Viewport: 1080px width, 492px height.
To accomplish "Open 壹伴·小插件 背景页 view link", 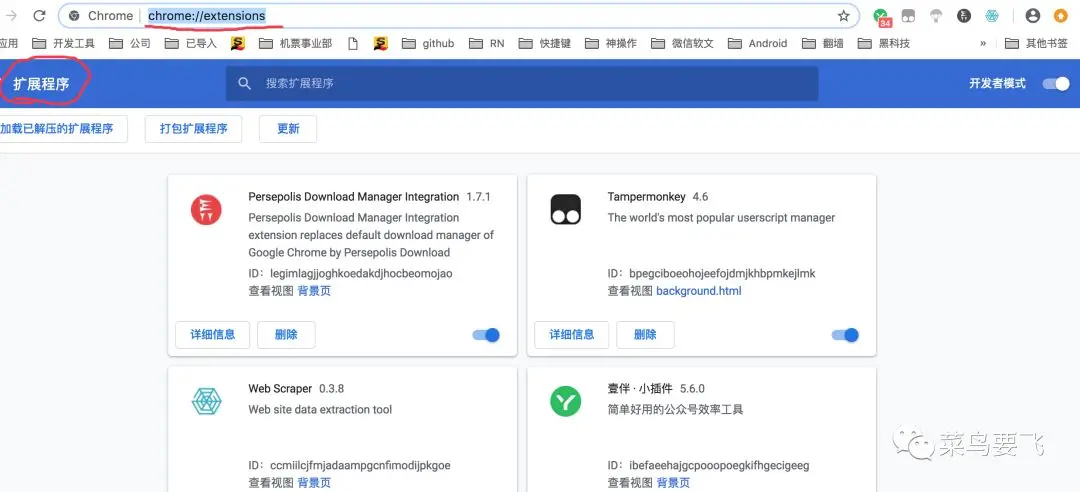I will click(x=673, y=483).
